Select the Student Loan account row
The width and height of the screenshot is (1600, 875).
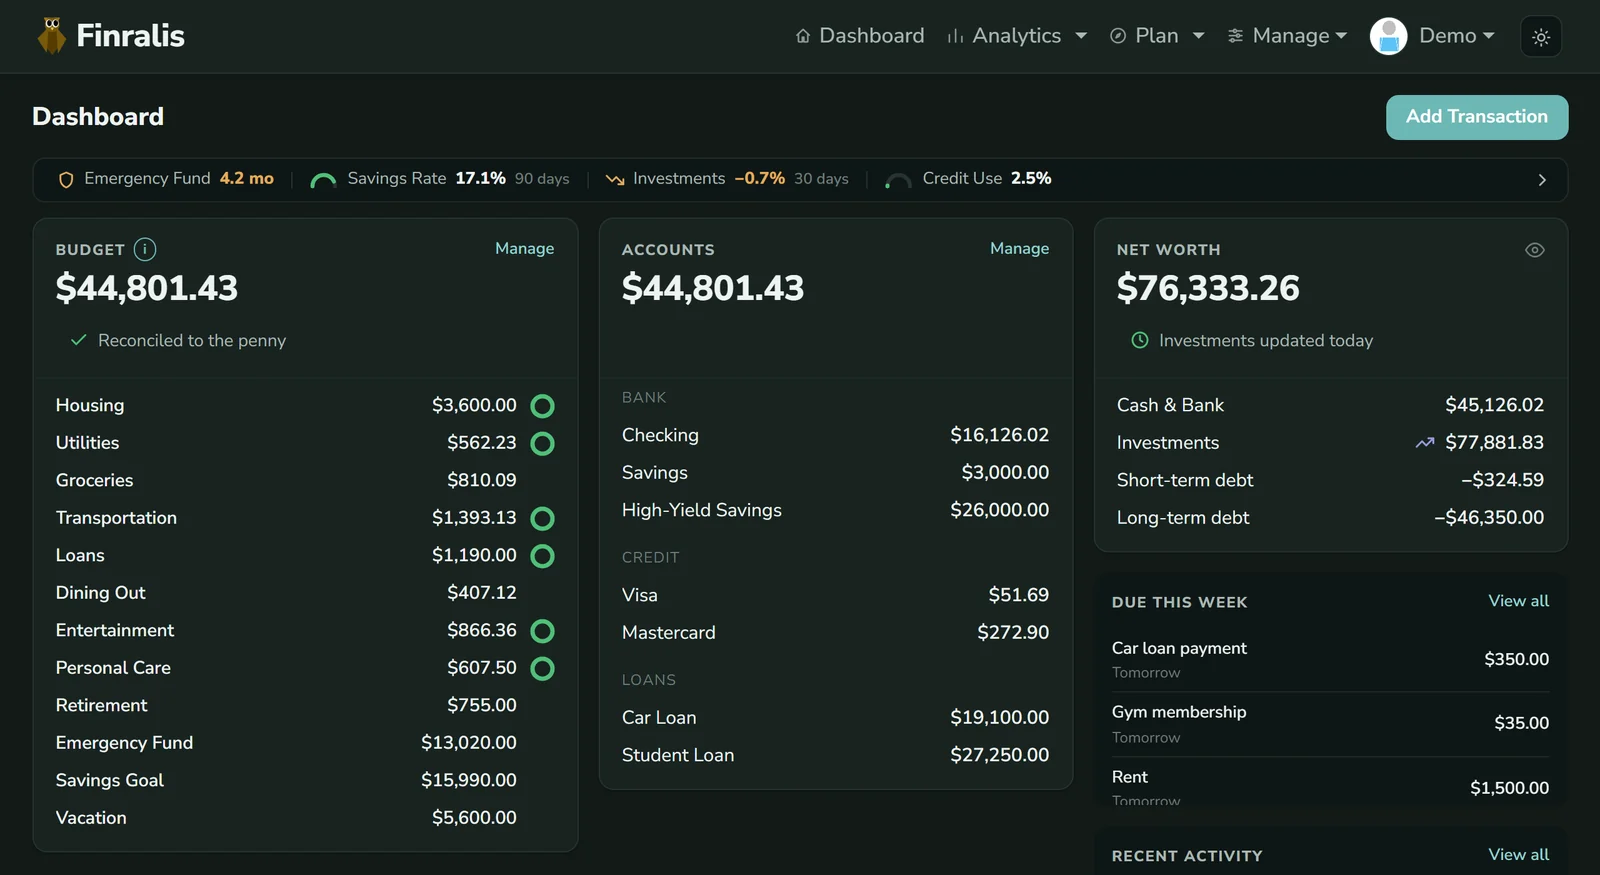tap(835, 755)
